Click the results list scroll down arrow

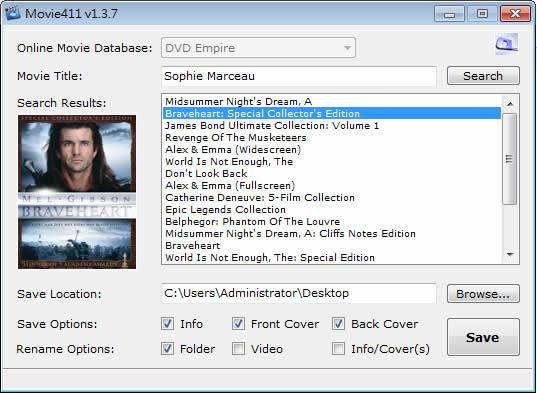pos(510,254)
